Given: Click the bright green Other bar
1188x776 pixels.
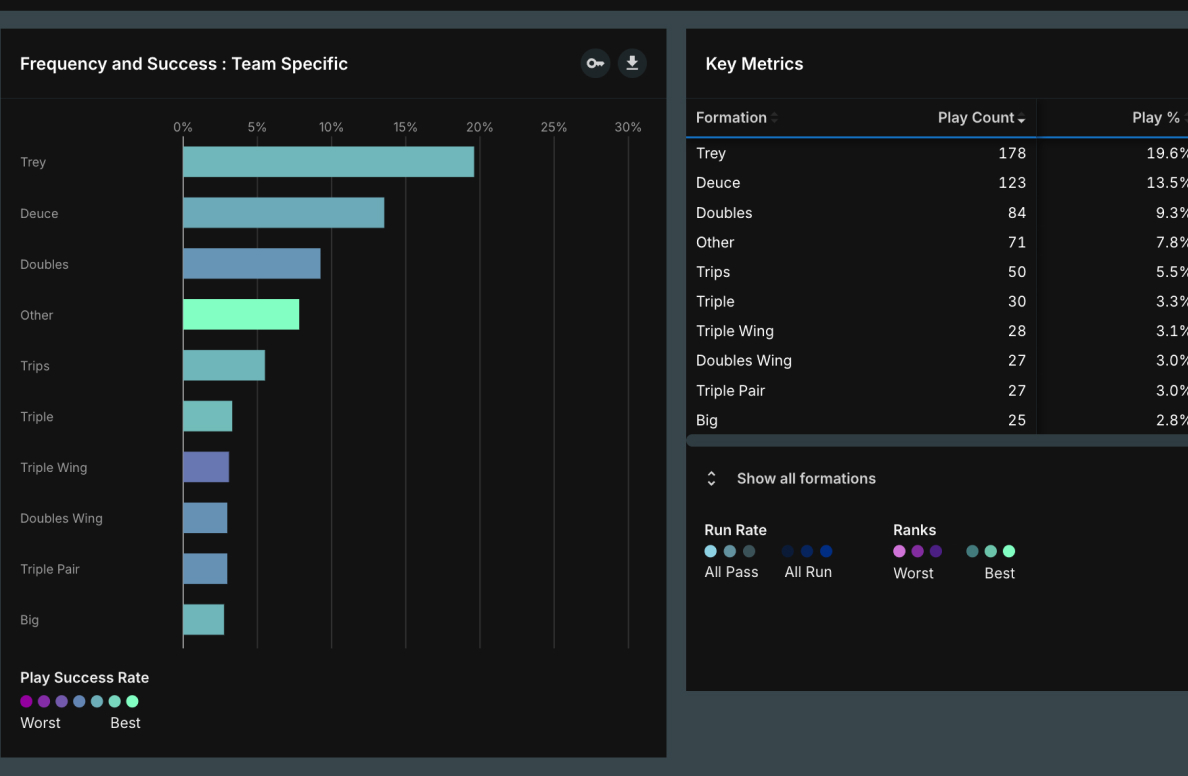Looking at the screenshot, I should pyautogui.click(x=240, y=314).
